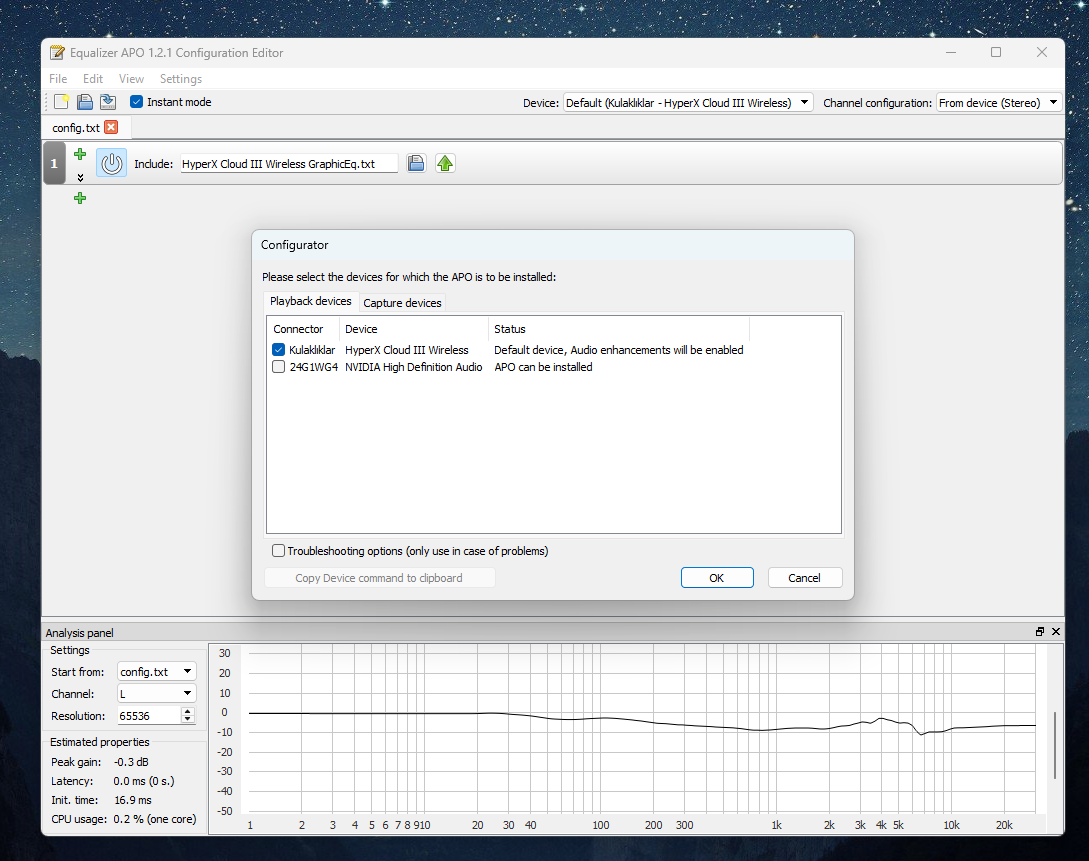Click the Open file toolbar icon
Image resolution: width=1089 pixels, height=861 pixels.
pos(85,102)
